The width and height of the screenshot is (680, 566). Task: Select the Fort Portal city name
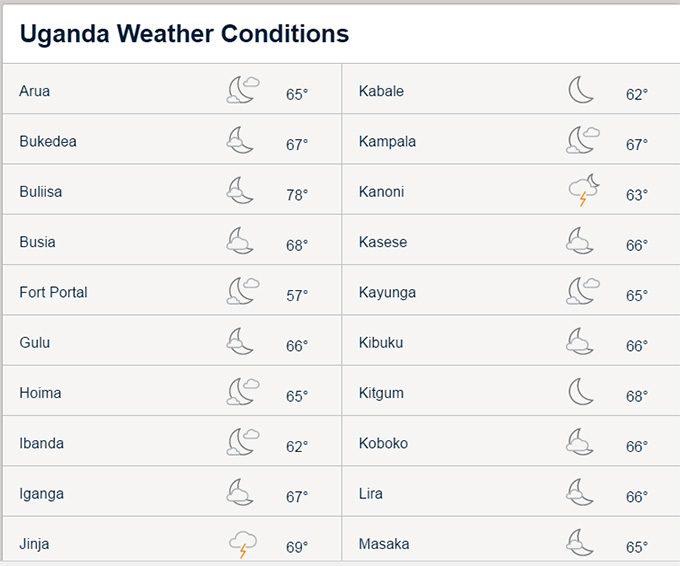53,292
